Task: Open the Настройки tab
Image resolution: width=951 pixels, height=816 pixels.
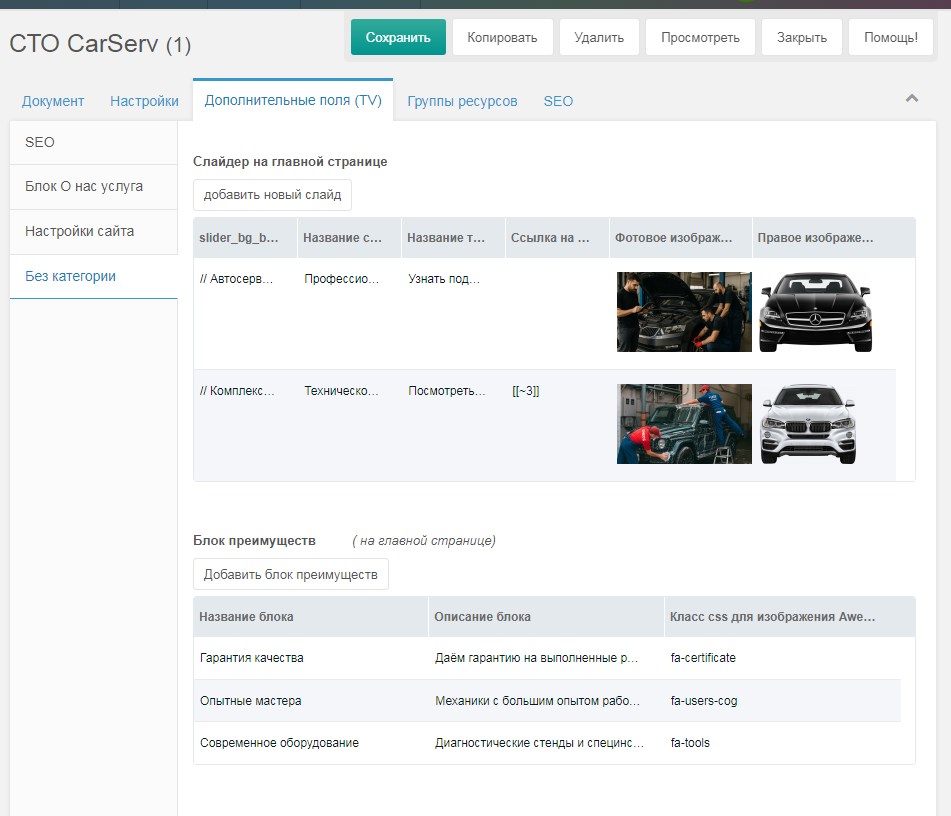Action: coord(144,101)
